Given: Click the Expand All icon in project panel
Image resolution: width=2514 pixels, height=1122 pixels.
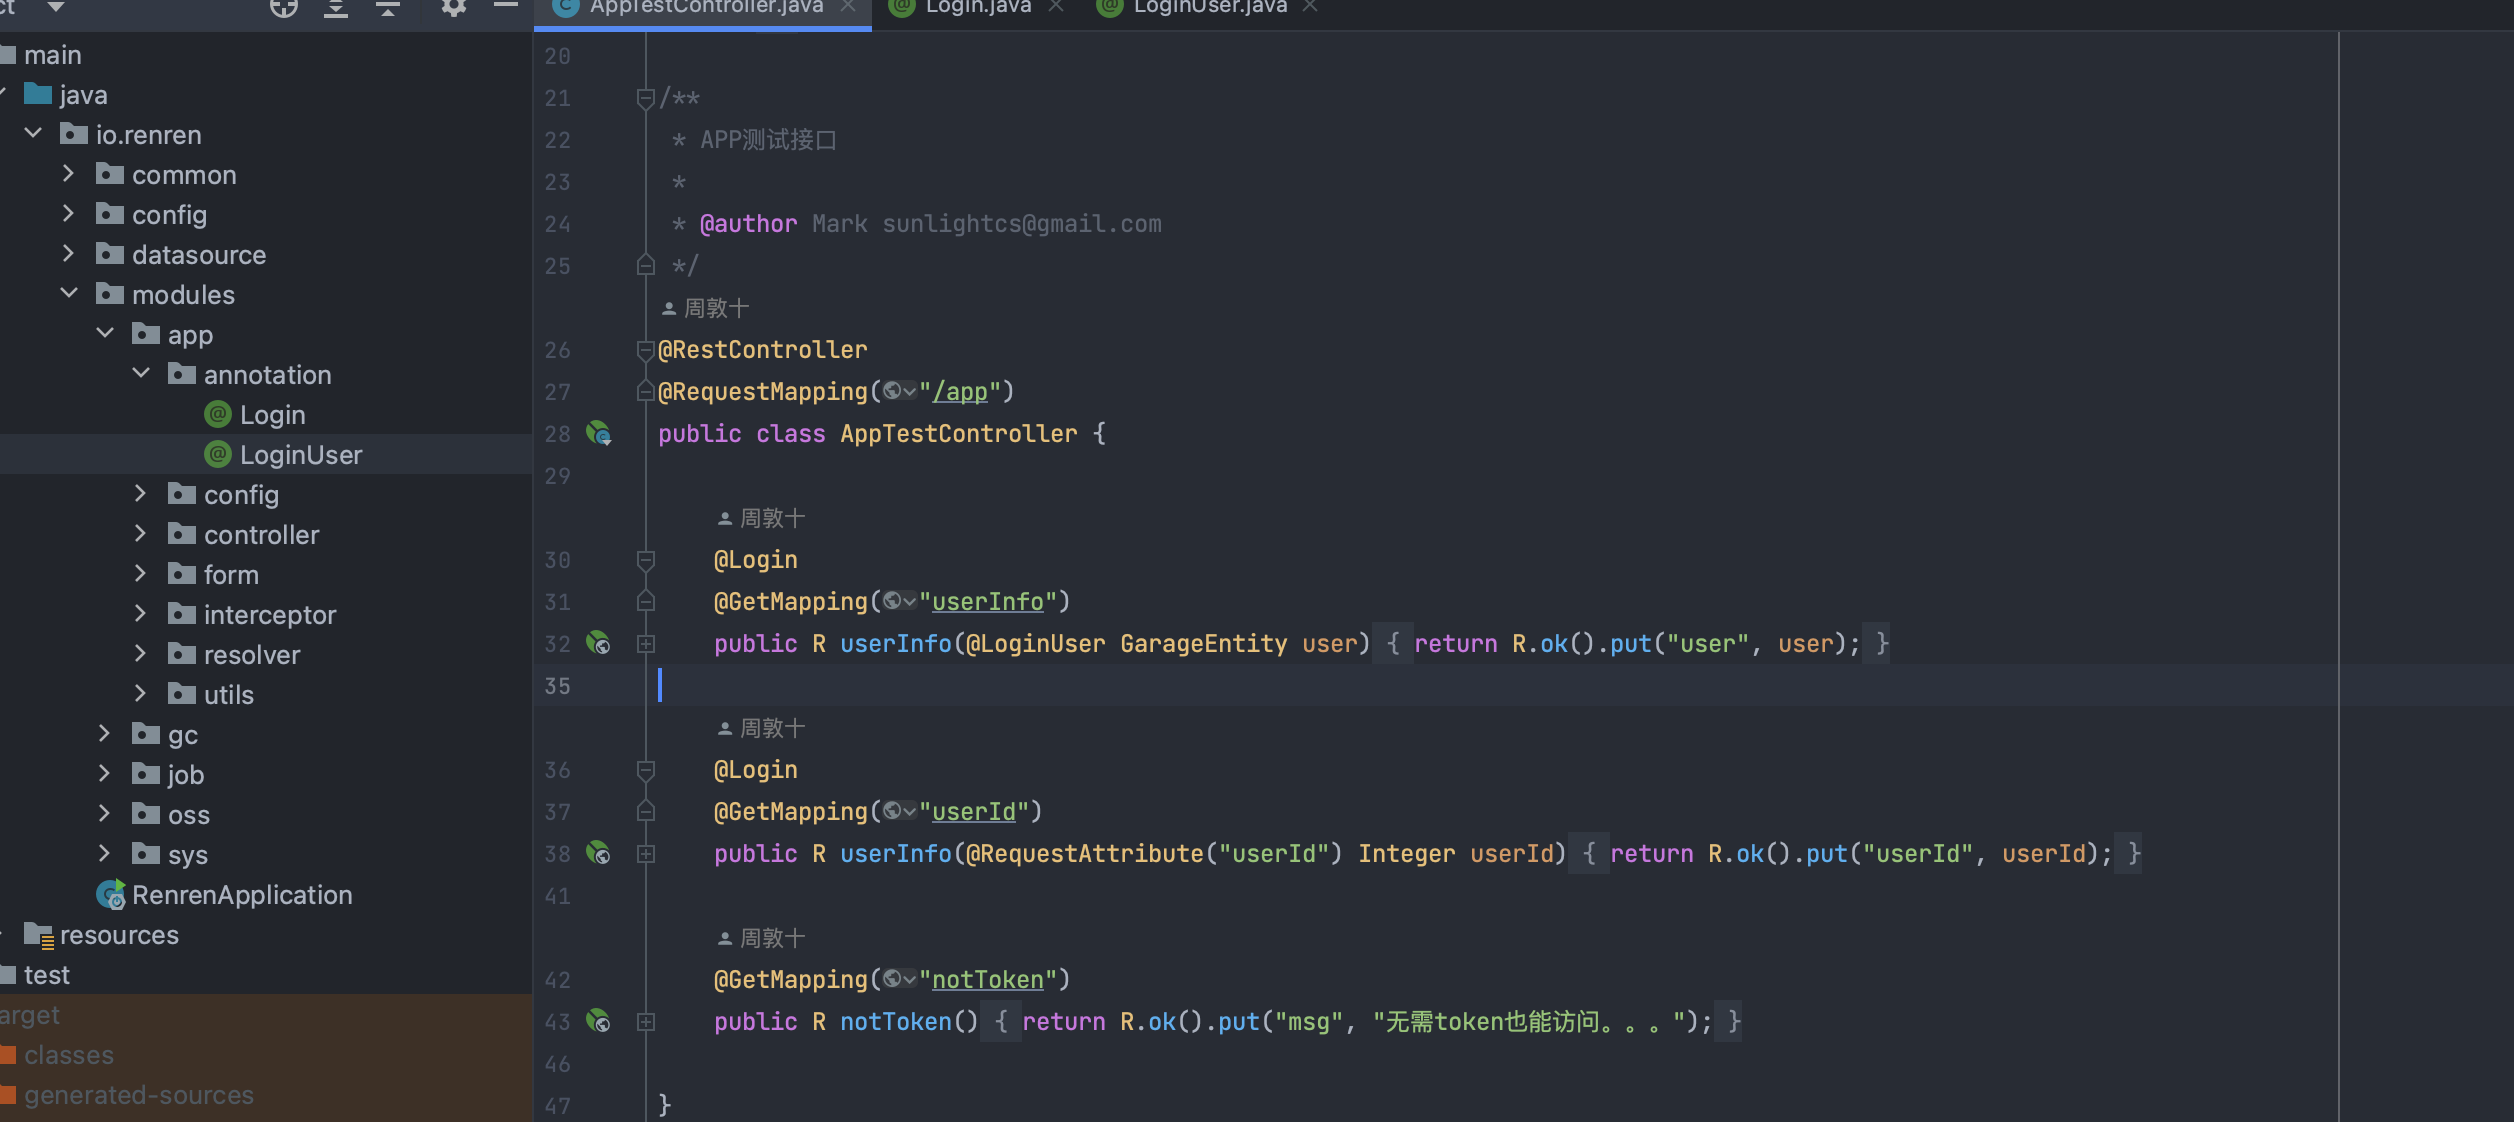Looking at the screenshot, I should pos(336,8).
